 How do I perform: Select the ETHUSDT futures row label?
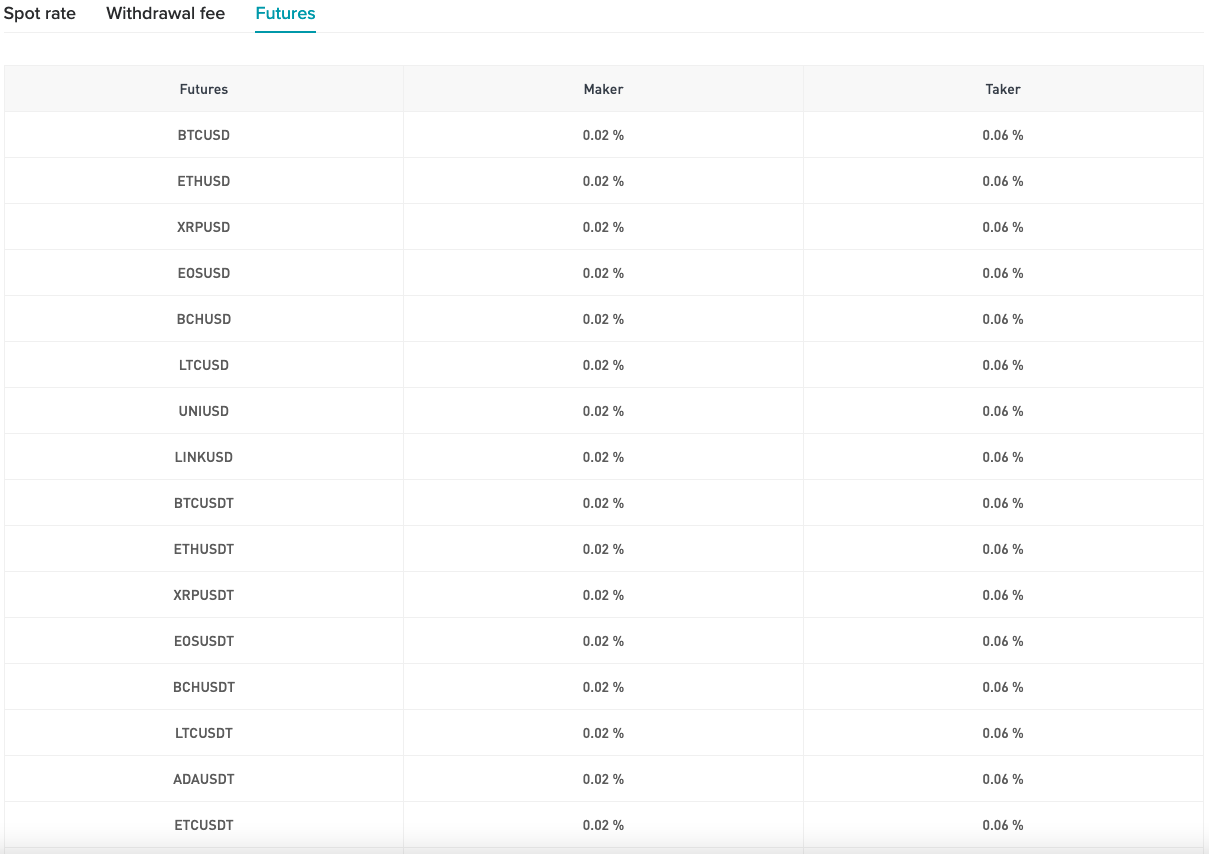[204, 549]
